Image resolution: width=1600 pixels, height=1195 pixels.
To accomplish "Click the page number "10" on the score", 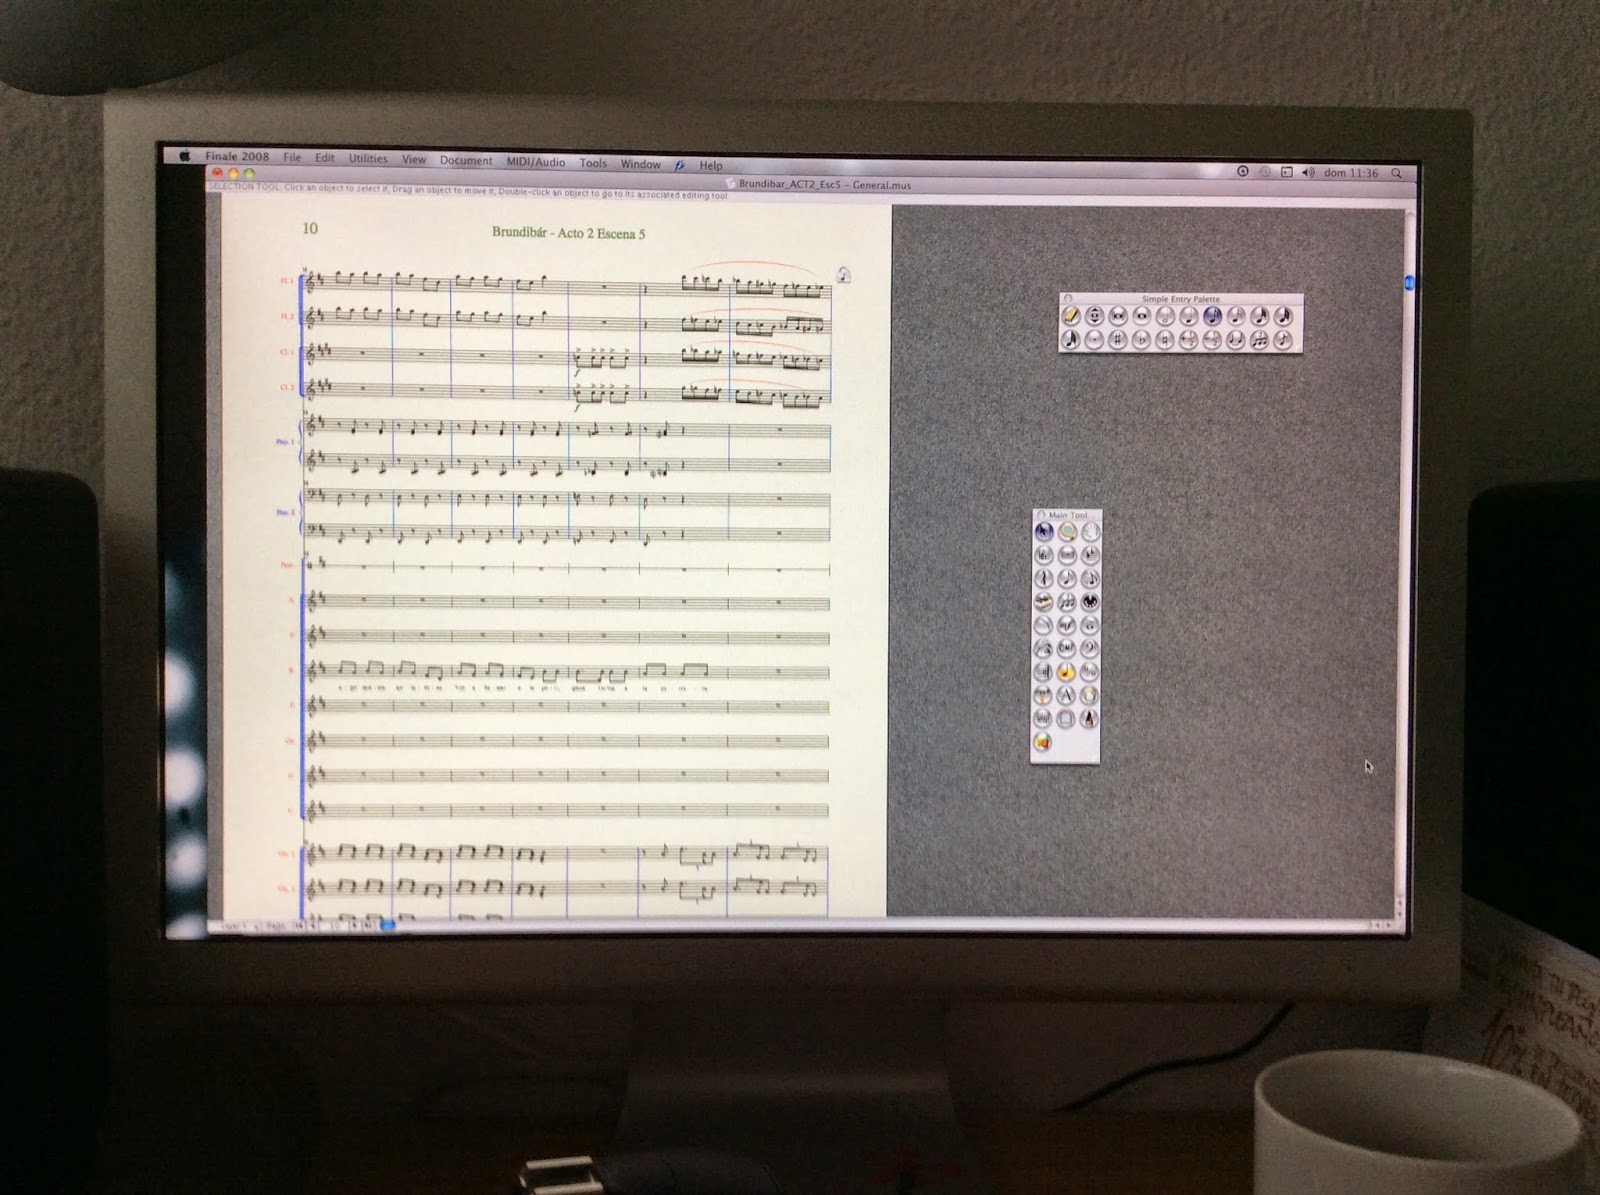I will [310, 228].
